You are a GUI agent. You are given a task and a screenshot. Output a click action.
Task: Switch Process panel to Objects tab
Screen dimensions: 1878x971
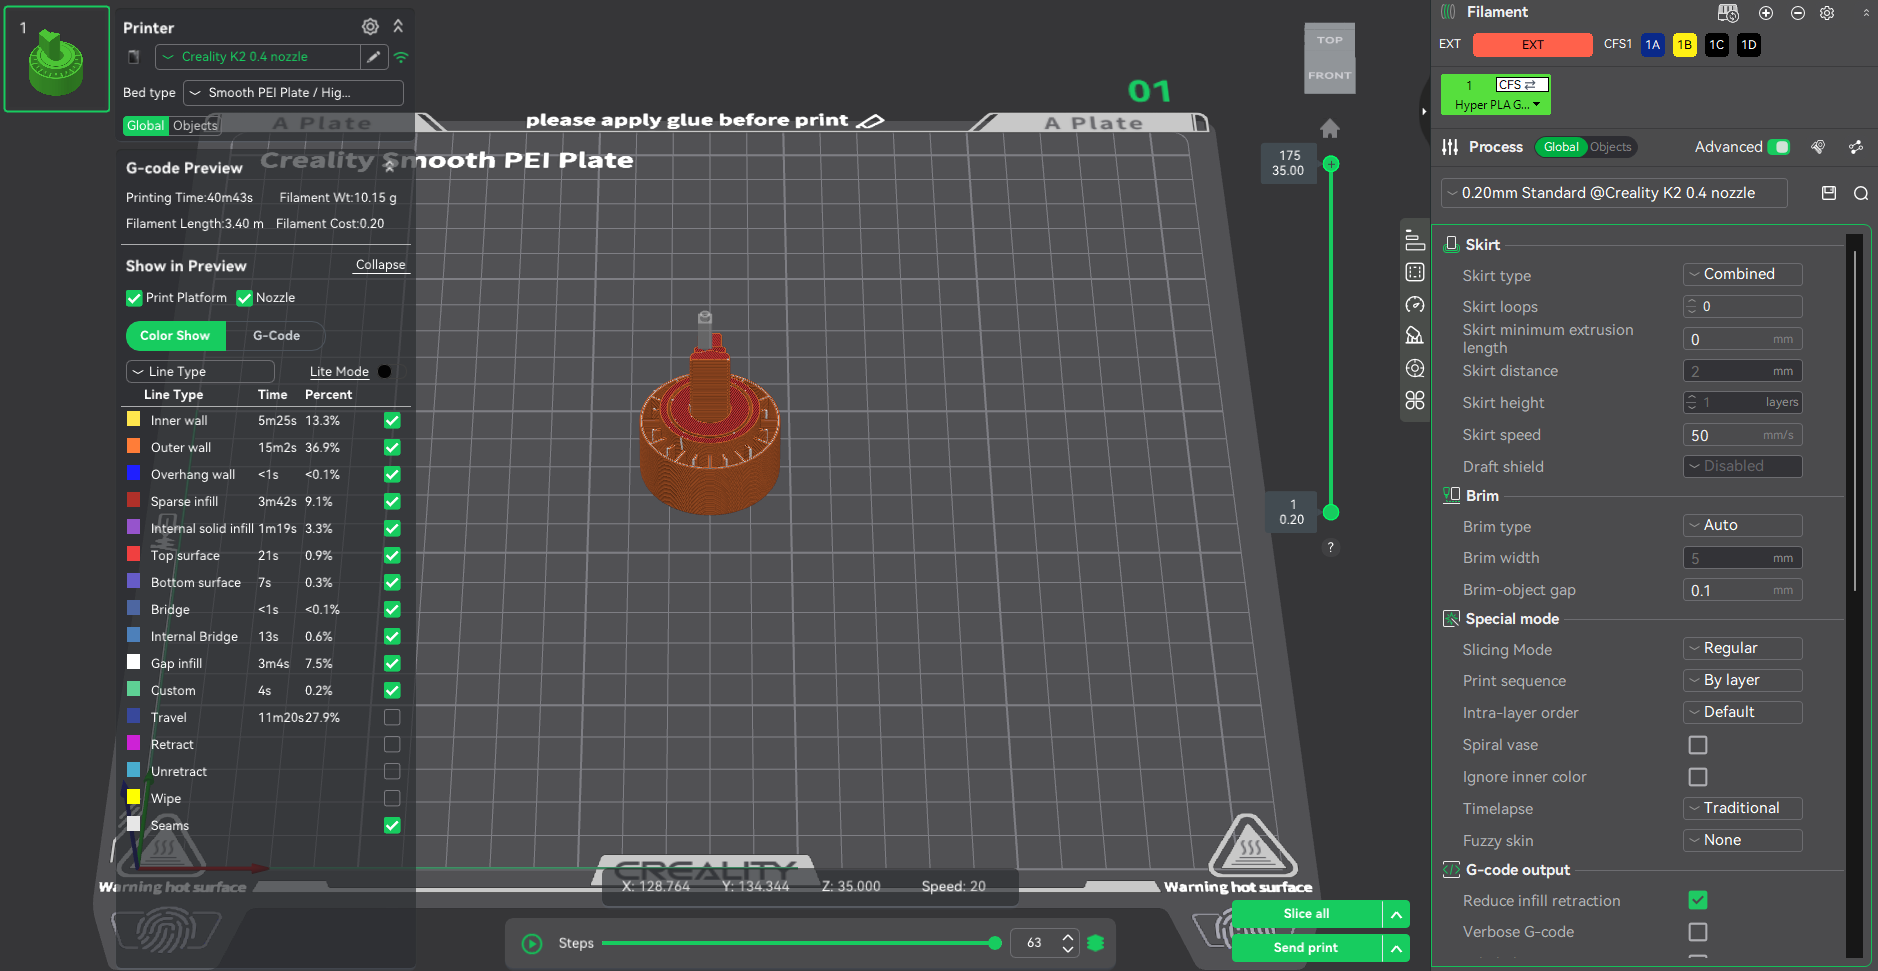pos(1610,147)
